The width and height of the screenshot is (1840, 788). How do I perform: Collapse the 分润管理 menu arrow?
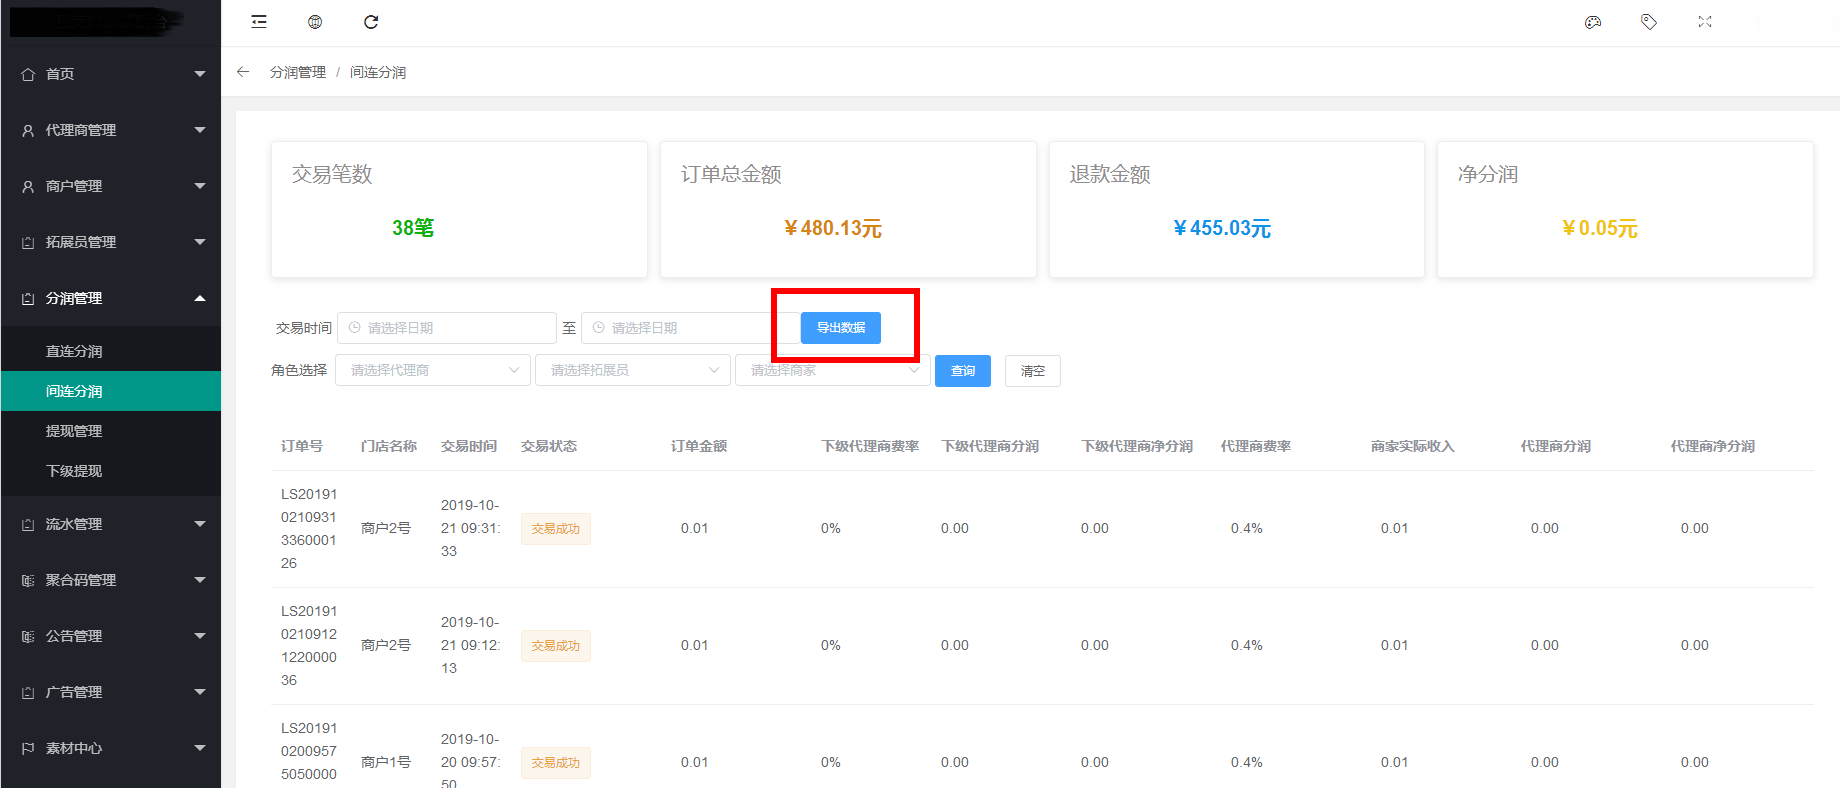click(200, 298)
